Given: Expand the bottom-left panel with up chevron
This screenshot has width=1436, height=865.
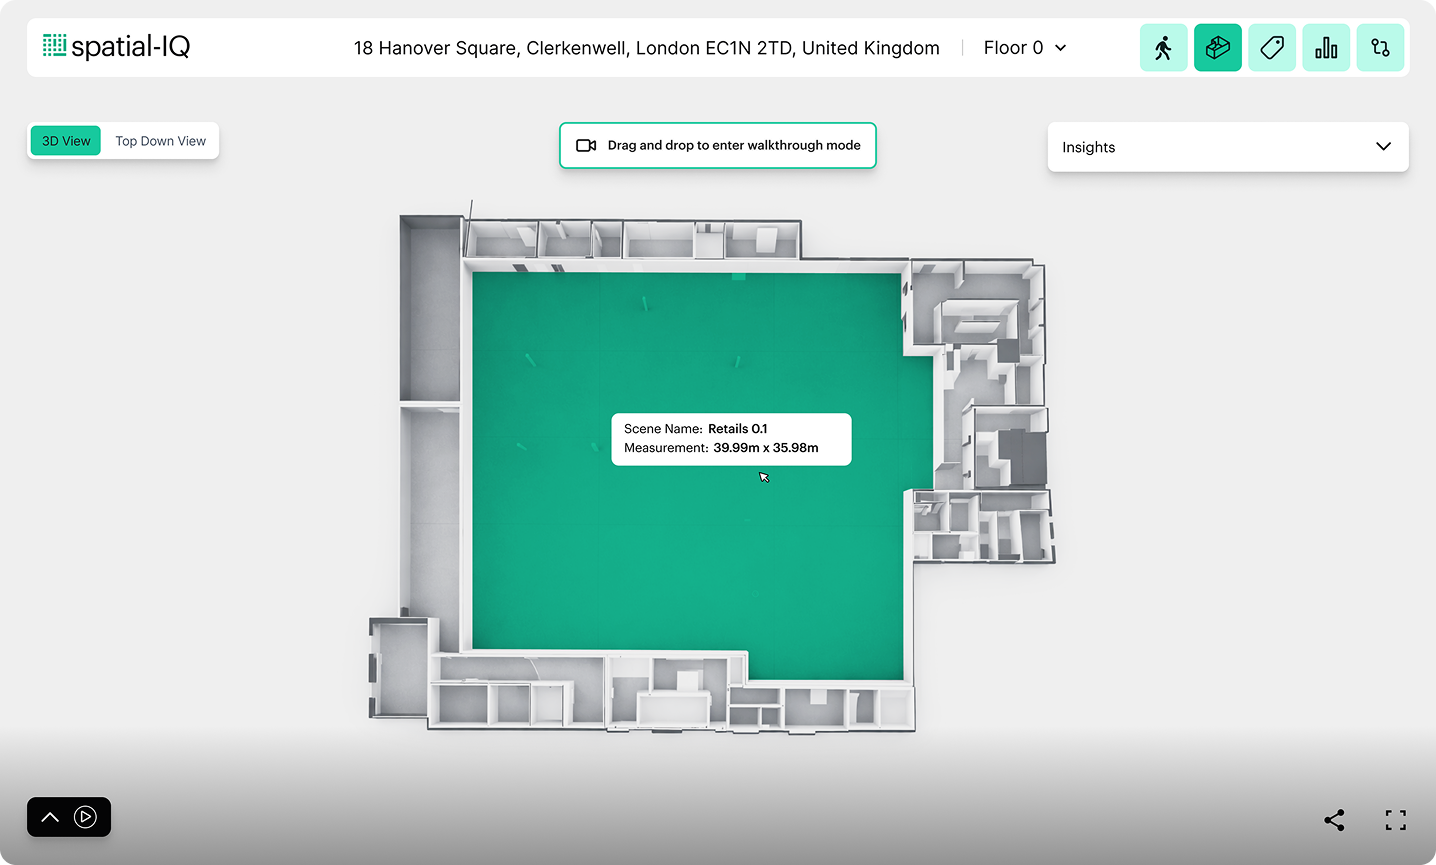Looking at the screenshot, I should [x=50, y=817].
